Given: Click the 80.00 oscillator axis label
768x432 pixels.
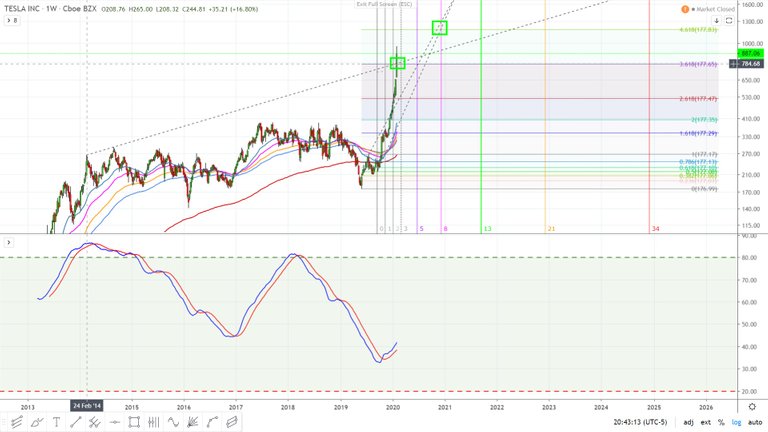Looking at the screenshot, I should pyautogui.click(x=749, y=258).
